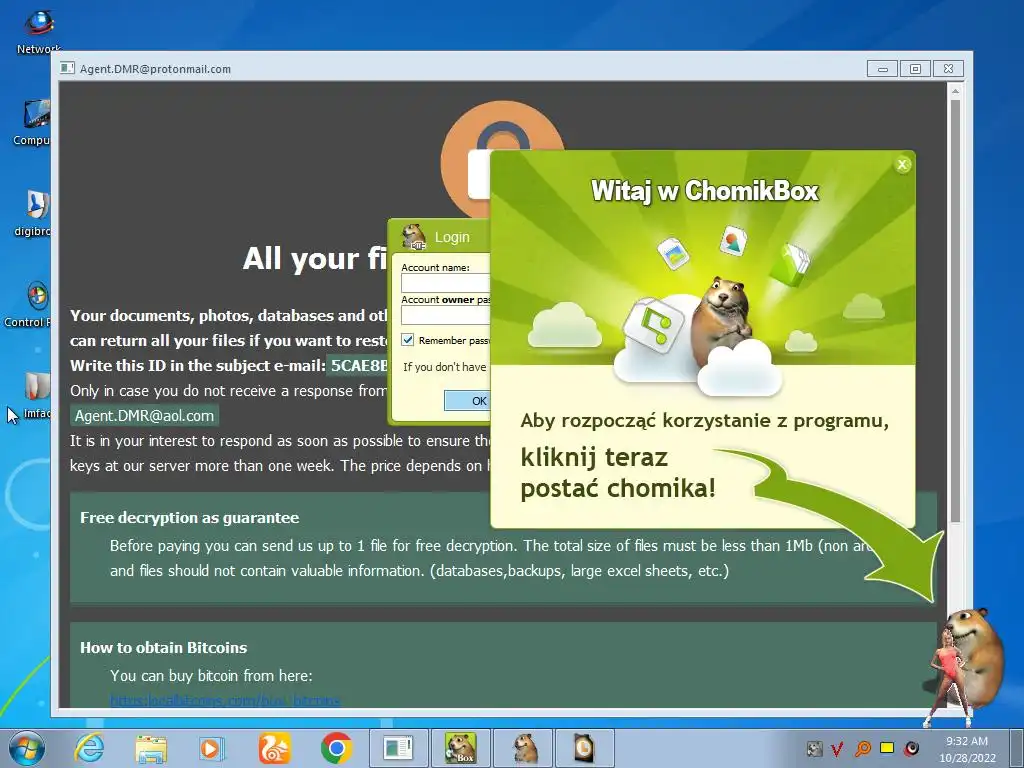Open the Computer desktop icon
The width and height of the screenshot is (1024, 768).
coord(31,123)
